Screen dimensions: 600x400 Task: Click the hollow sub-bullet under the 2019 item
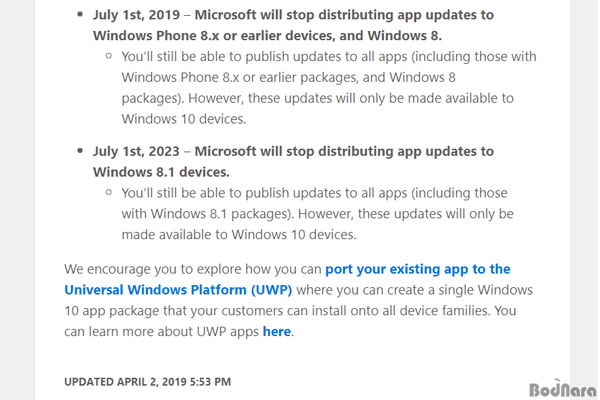coord(109,56)
